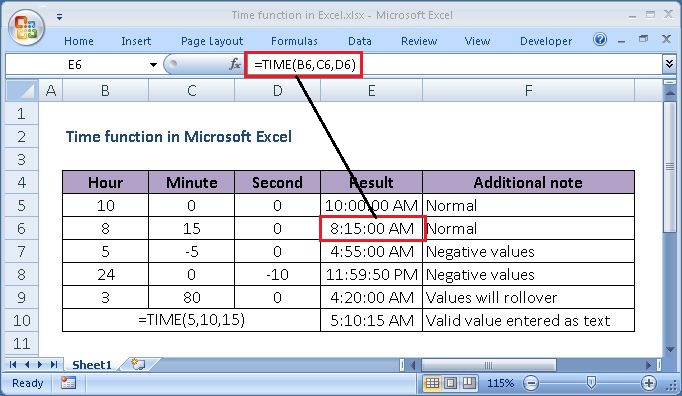The width and height of the screenshot is (682, 396).
Task: Select the cell showing 4:55:00 AM
Action: (371, 252)
